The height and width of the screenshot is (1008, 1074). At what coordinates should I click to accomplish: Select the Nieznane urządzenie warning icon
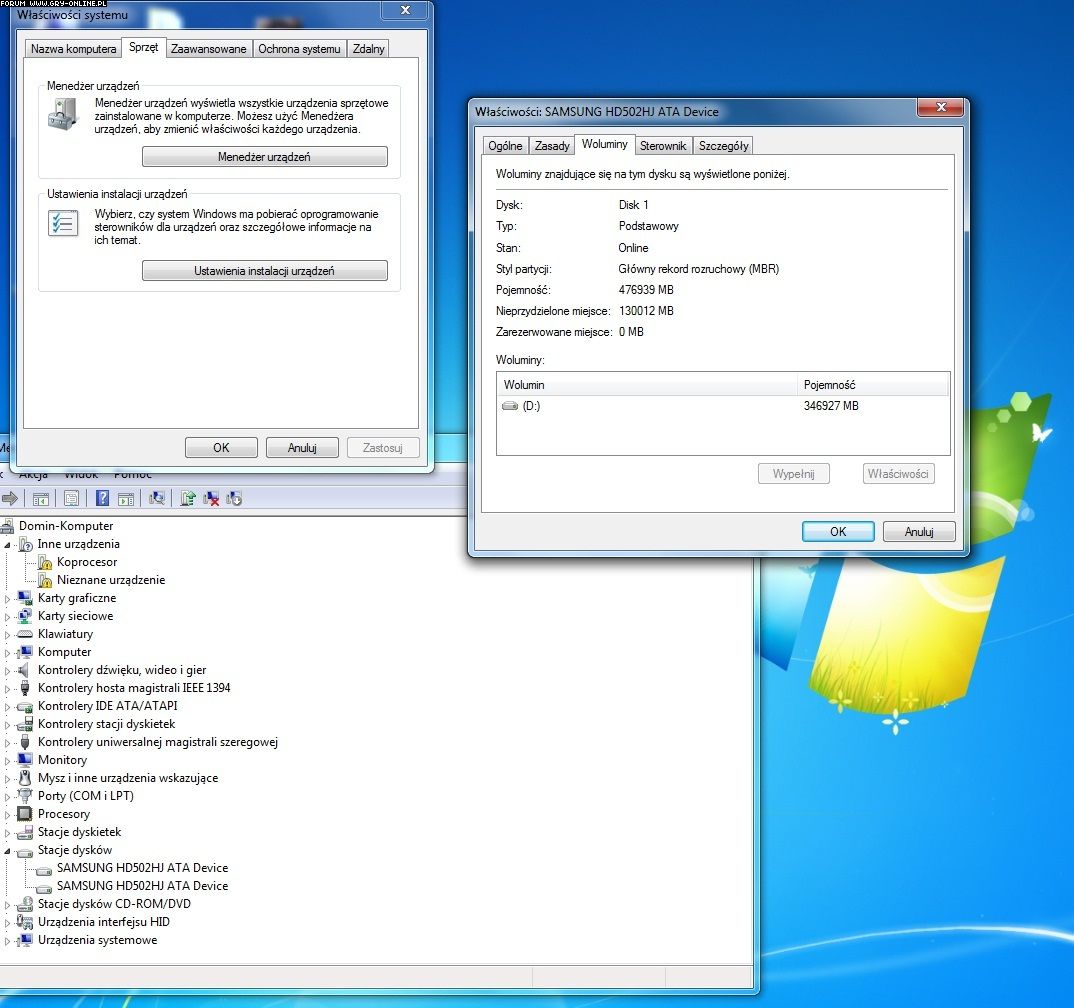[45, 580]
